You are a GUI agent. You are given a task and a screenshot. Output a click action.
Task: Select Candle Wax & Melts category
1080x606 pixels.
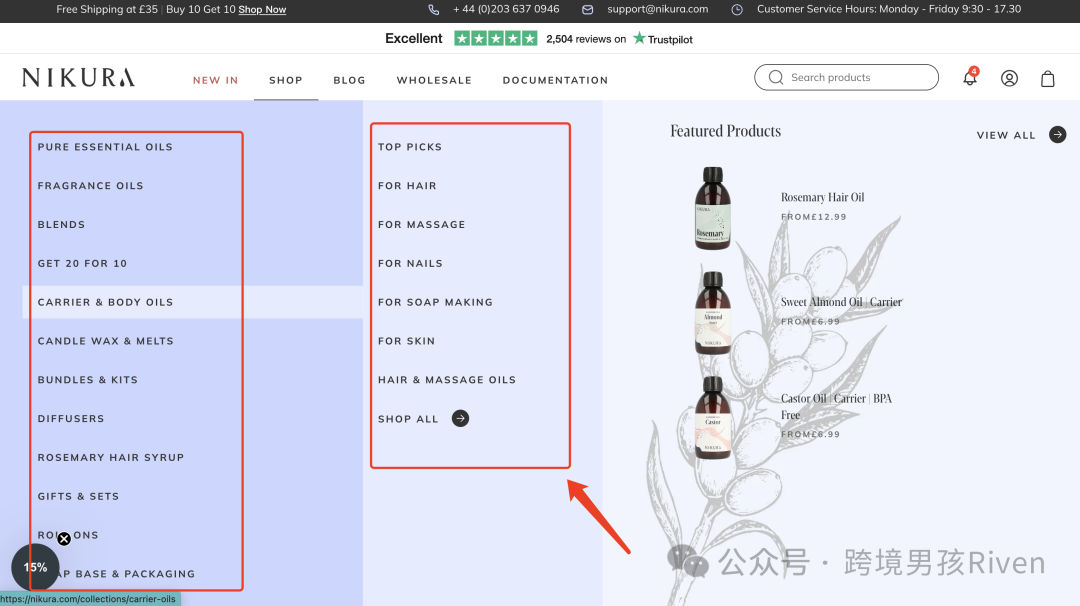(x=105, y=341)
